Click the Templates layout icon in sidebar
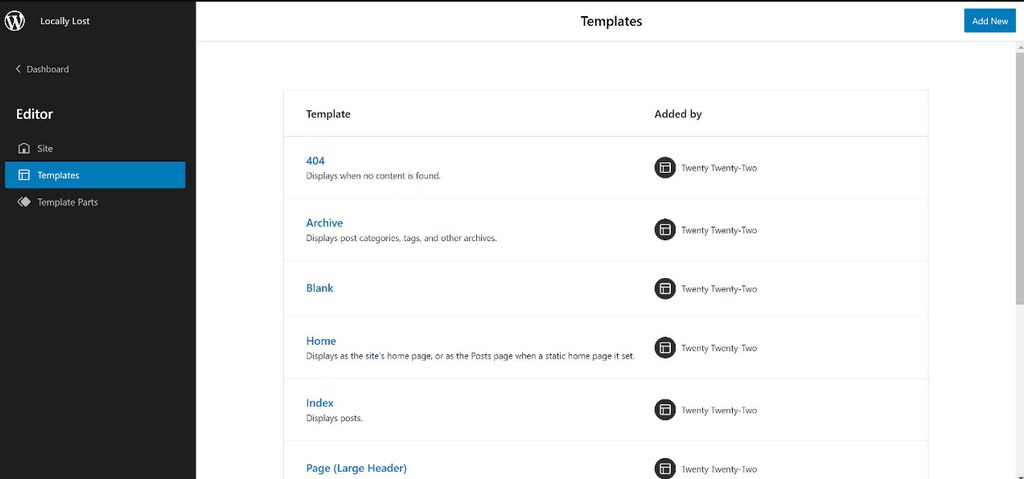 click(x=24, y=175)
